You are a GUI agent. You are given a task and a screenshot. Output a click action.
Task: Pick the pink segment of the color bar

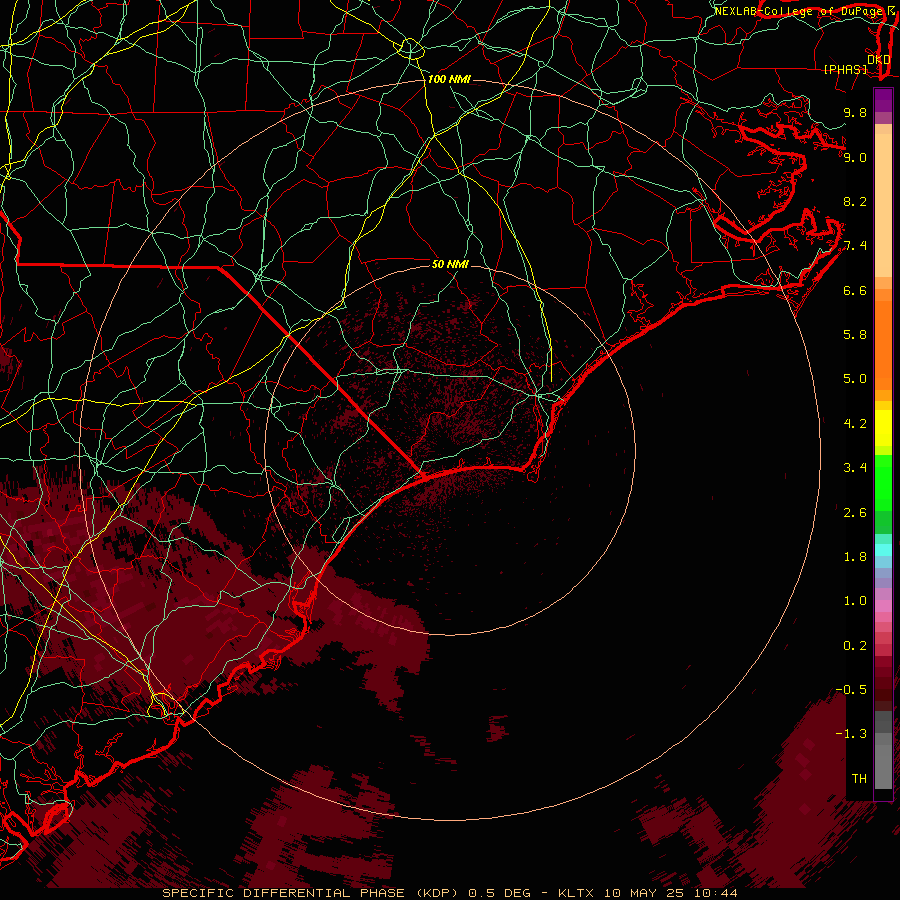pyautogui.click(x=883, y=606)
